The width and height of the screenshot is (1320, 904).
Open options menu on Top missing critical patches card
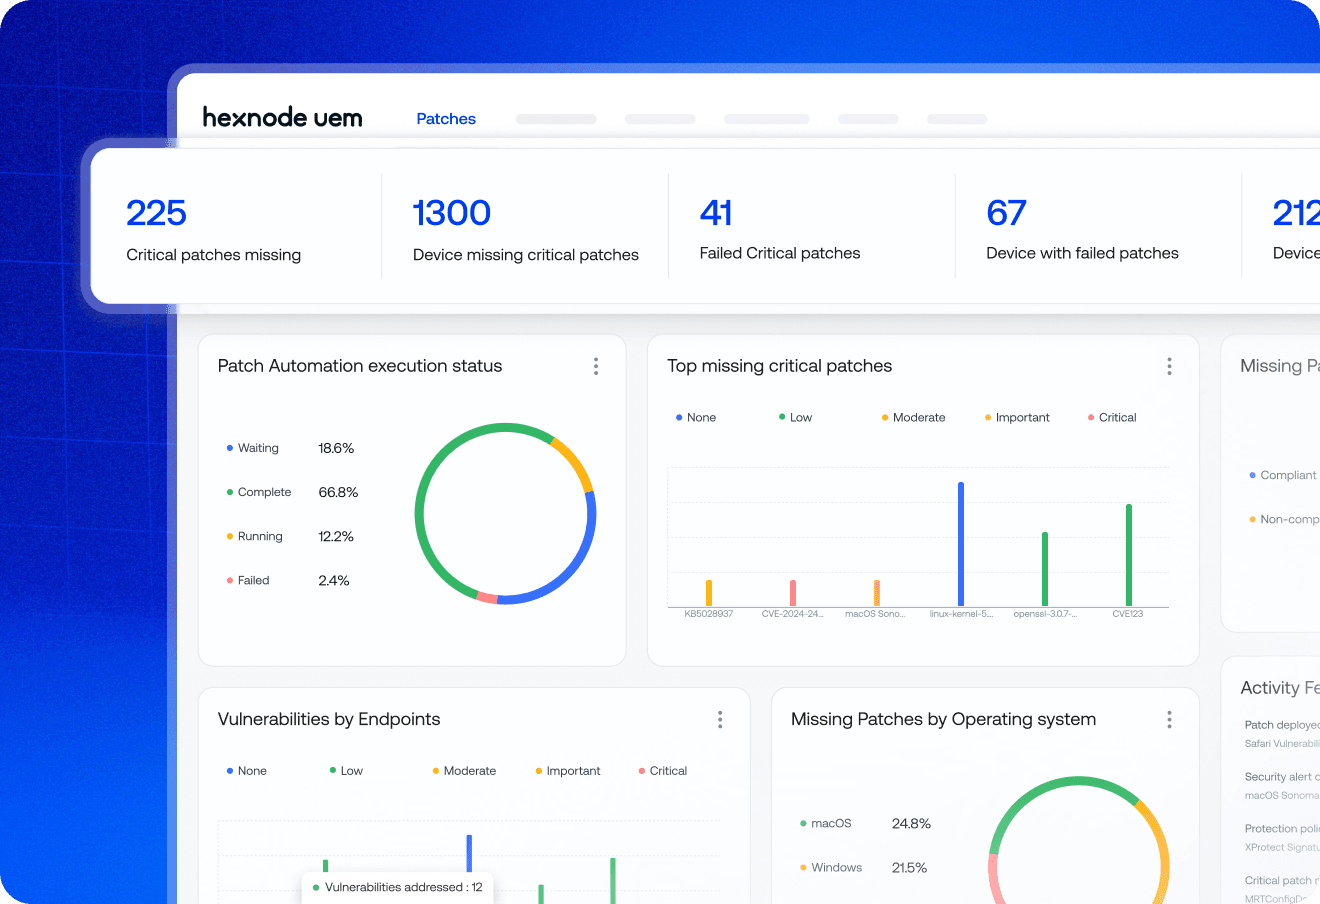1169,366
